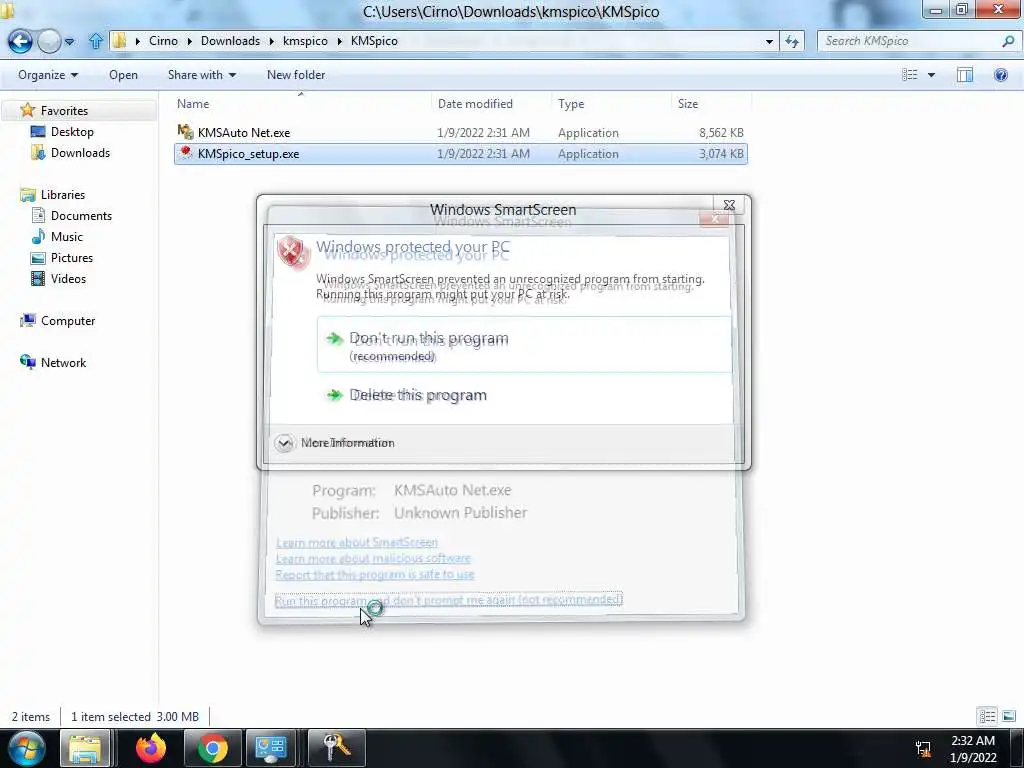Click the network tray icon
Viewport: 1024px width, 768px height.
923,749
